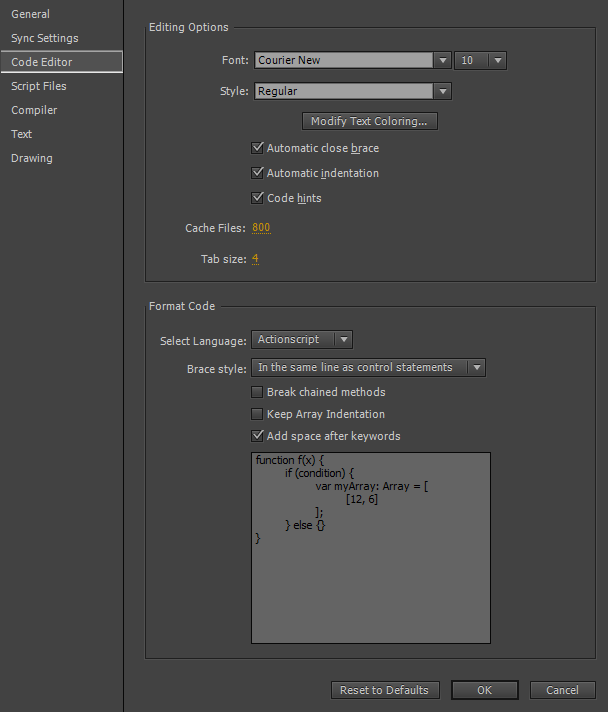Screen dimensions: 608x712
Task: Open the General preferences category
Action: pyautogui.click(x=30, y=14)
